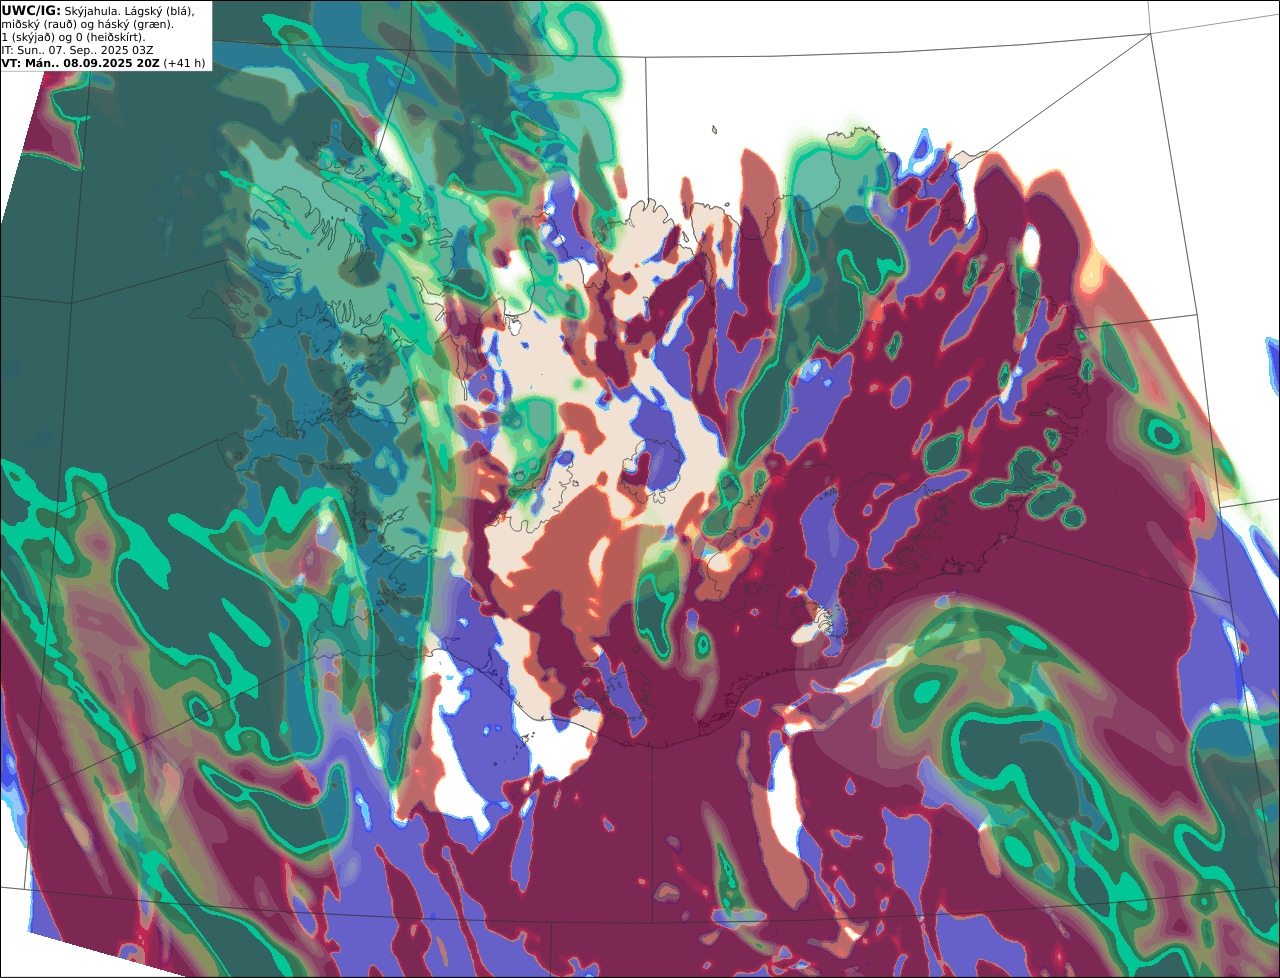Click the 'IT: Sun.. 07. Sep.. 2025 03Z' line
1280x978 pixels.
tap(78, 50)
